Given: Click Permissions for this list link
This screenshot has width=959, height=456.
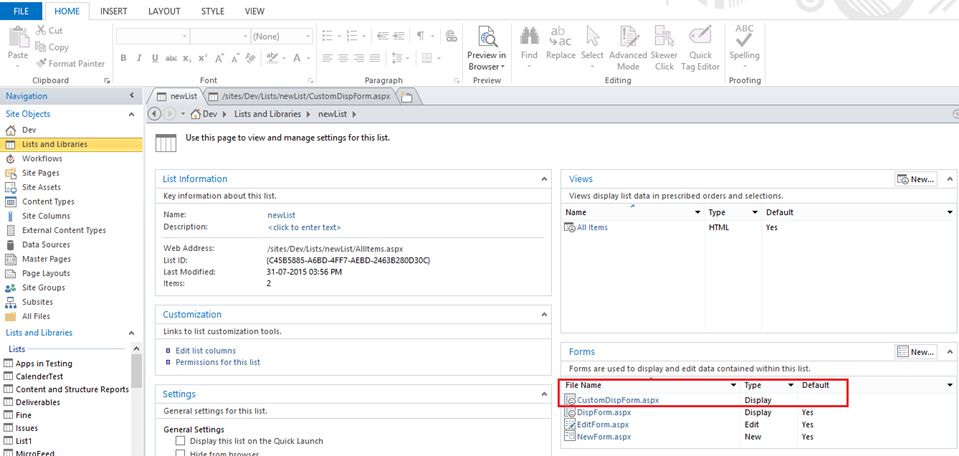Looking at the screenshot, I should click(218, 362).
